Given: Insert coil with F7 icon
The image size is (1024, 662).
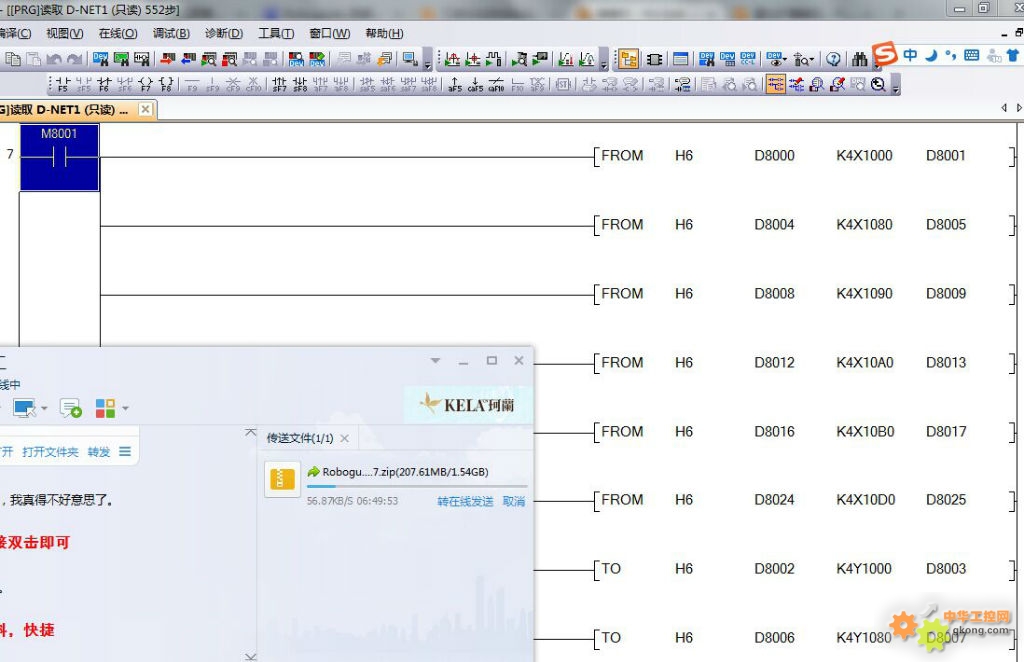Looking at the screenshot, I should [x=145, y=84].
